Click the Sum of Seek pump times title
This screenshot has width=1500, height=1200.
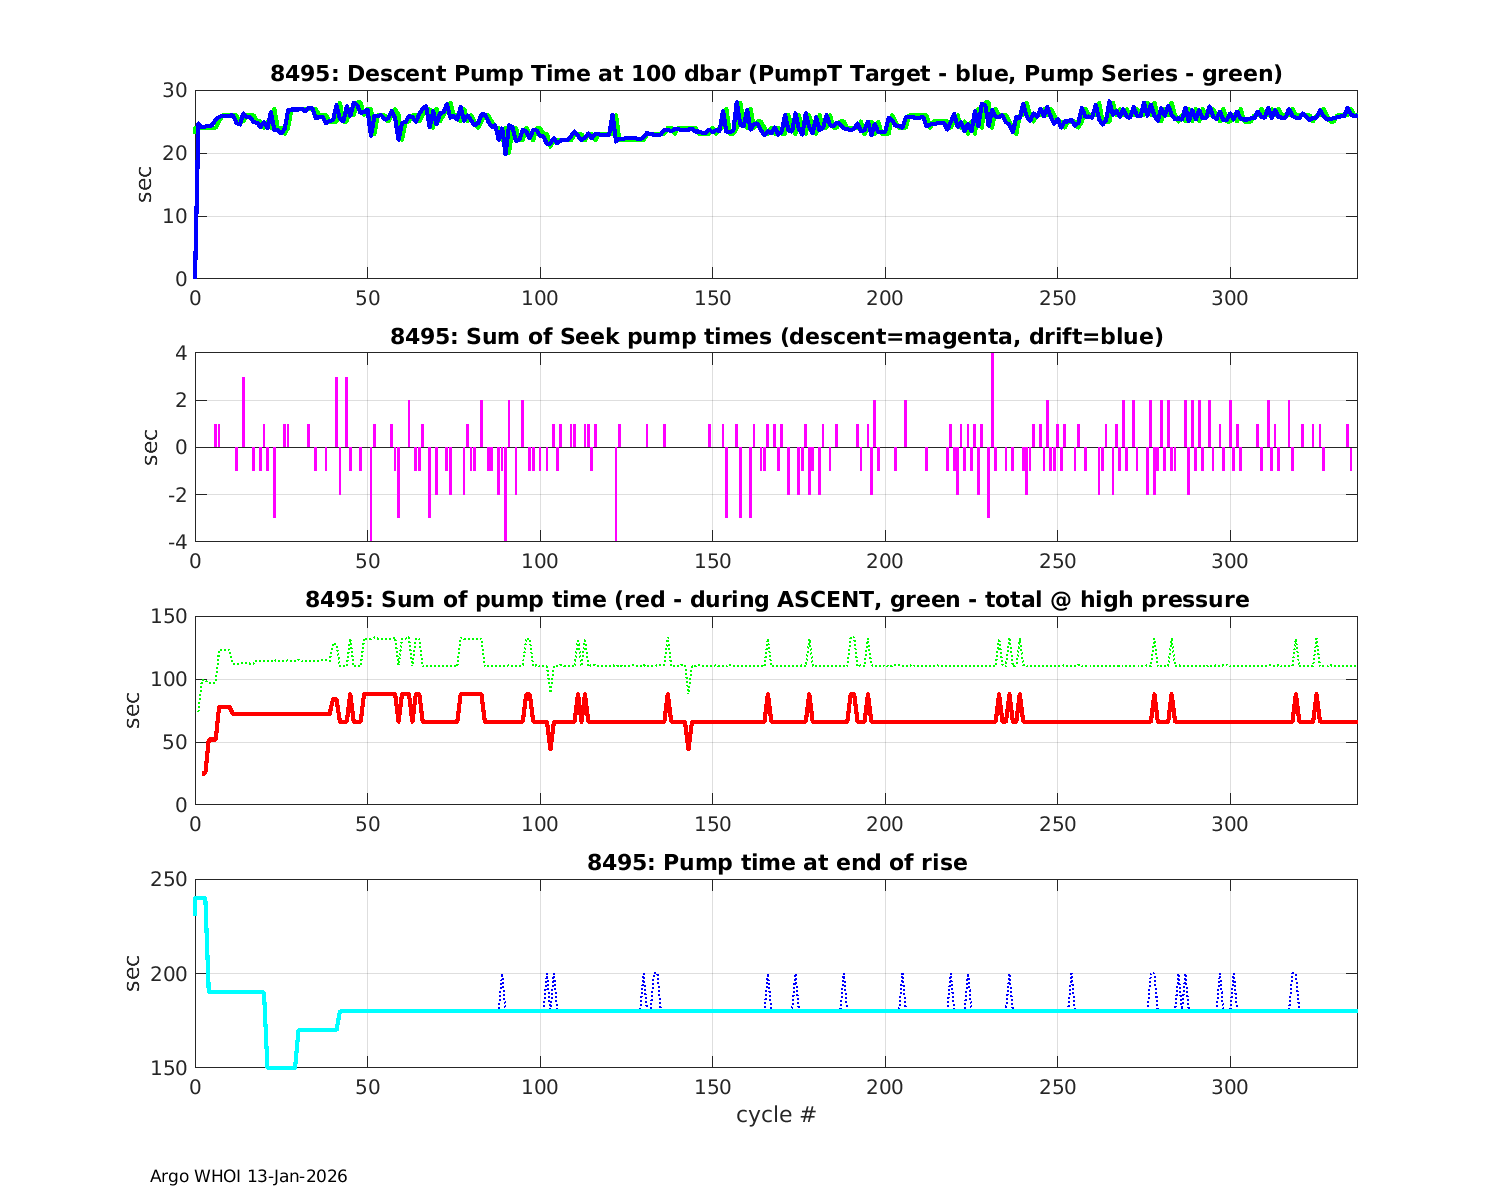(776, 337)
